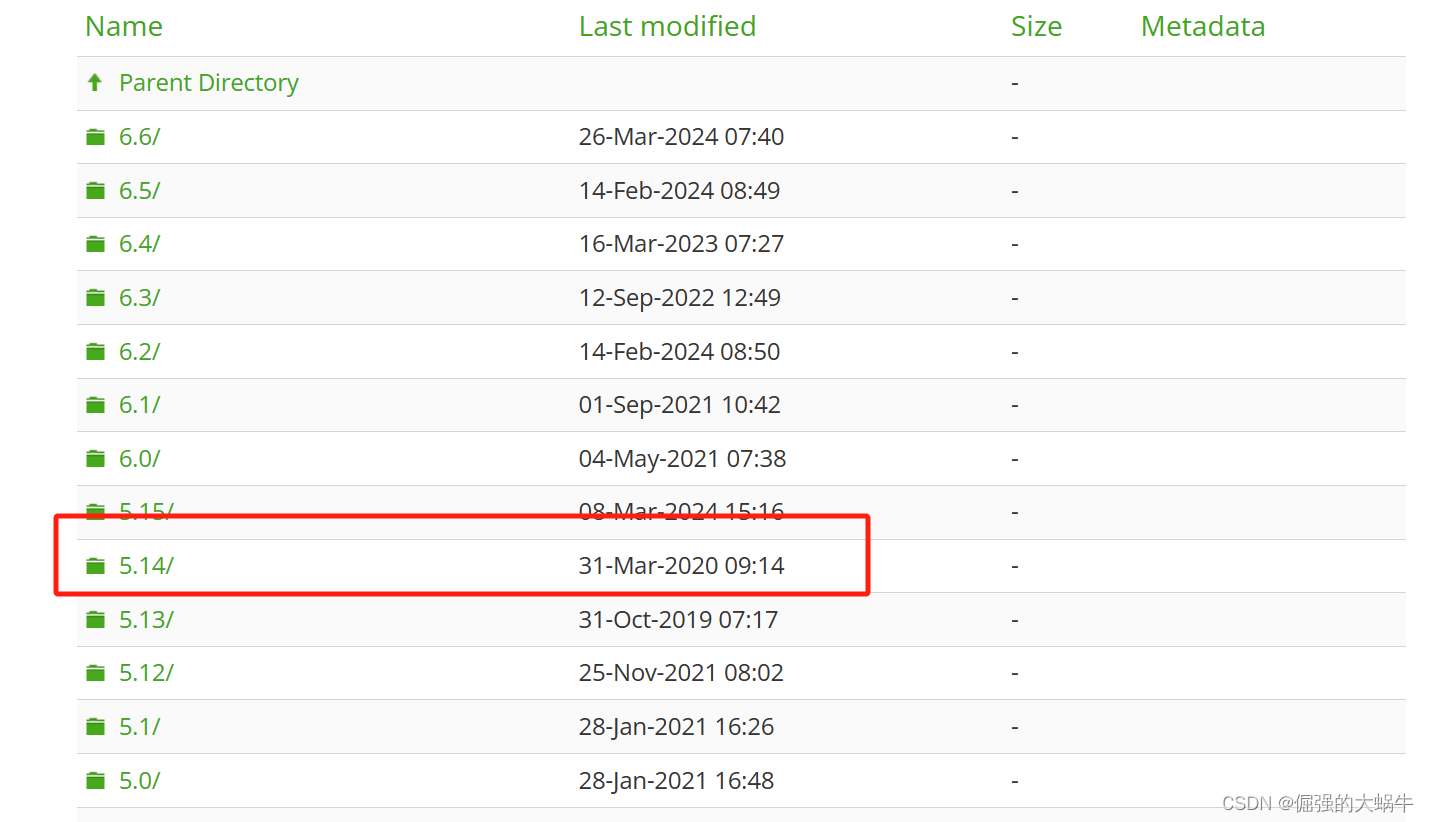The height and width of the screenshot is (822, 1429).
Task: Click the Parent Directory up-arrow icon
Action: (95, 83)
